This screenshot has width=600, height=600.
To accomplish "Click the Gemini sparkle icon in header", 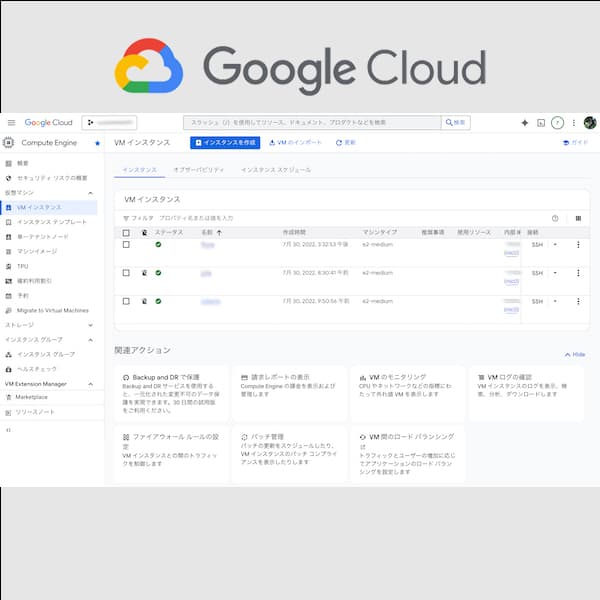I will (x=525, y=123).
